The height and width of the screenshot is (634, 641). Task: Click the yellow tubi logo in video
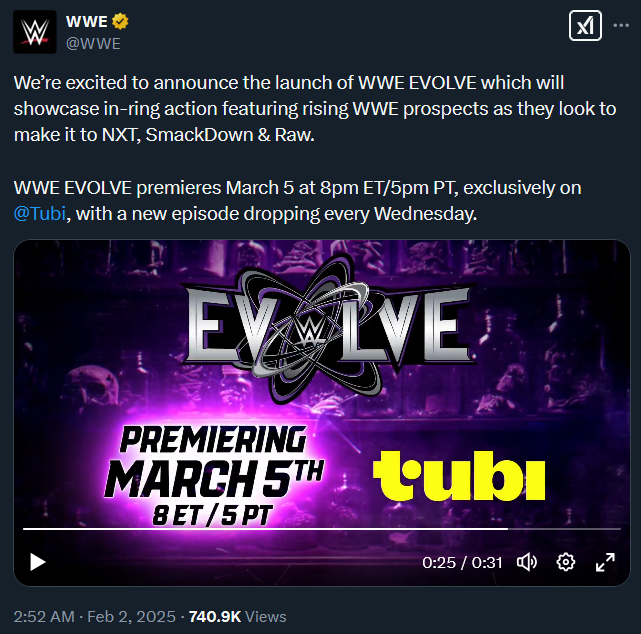(x=459, y=476)
